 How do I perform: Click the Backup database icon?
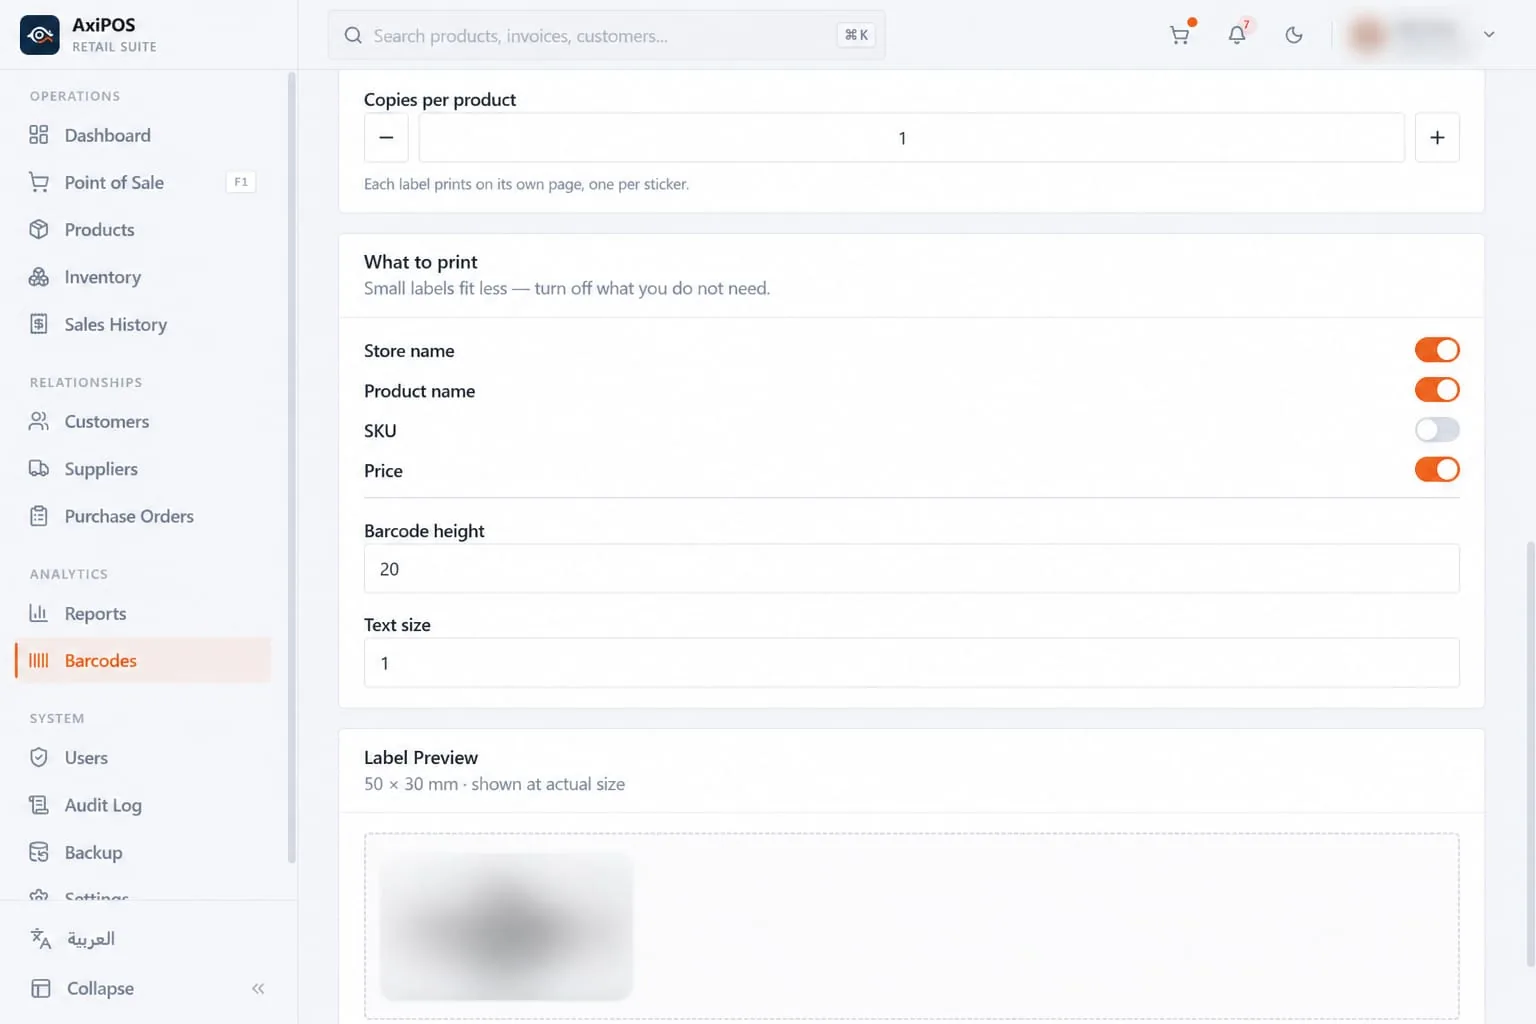point(39,852)
